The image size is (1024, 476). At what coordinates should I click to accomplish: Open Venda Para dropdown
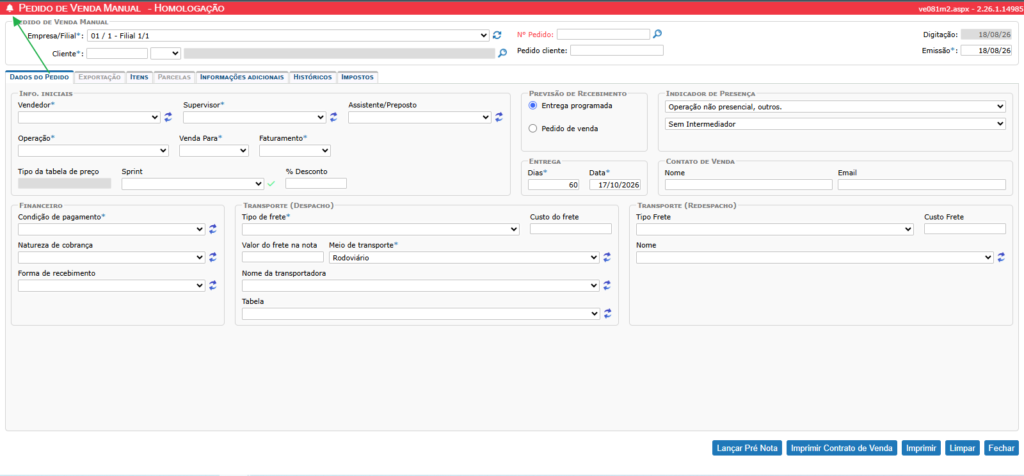tap(214, 151)
